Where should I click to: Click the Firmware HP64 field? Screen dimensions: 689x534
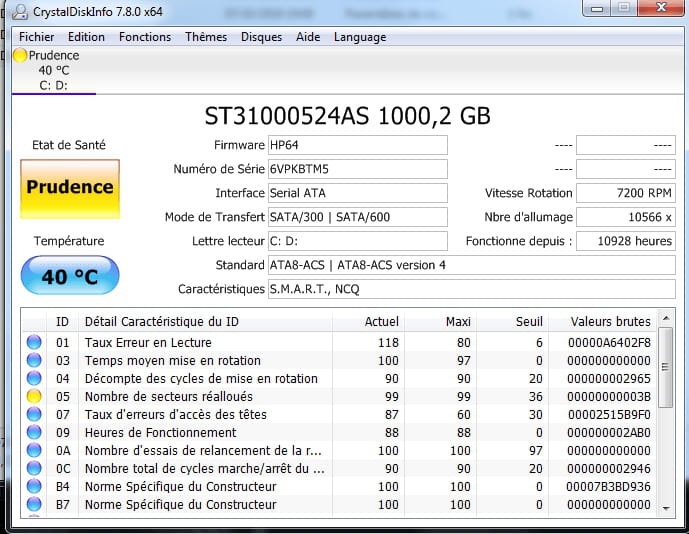click(x=357, y=145)
